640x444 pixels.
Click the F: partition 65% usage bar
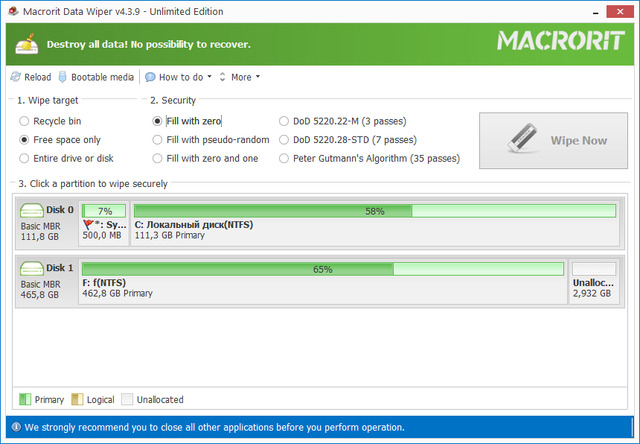(322, 269)
